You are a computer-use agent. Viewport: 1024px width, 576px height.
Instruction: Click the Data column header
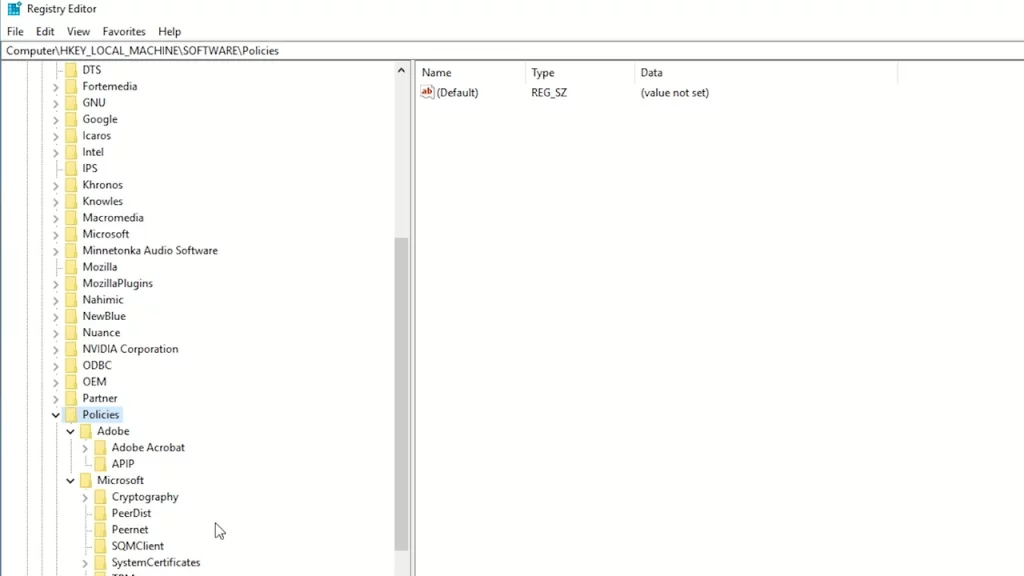click(x=651, y=72)
